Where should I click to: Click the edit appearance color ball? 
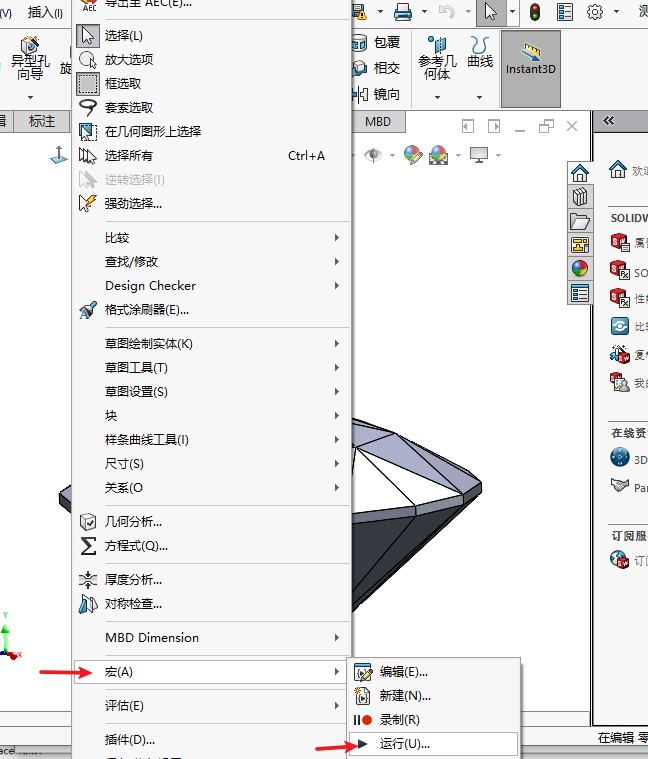(x=413, y=155)
